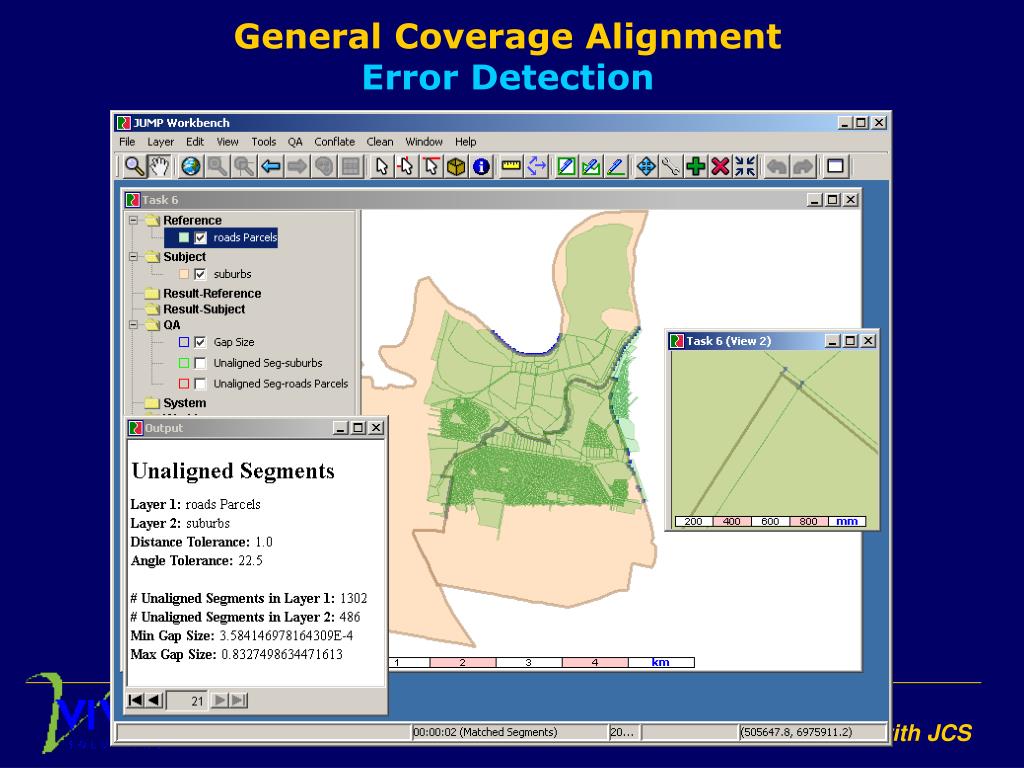Click the green plus toolbar icon

tap(696, 167)
